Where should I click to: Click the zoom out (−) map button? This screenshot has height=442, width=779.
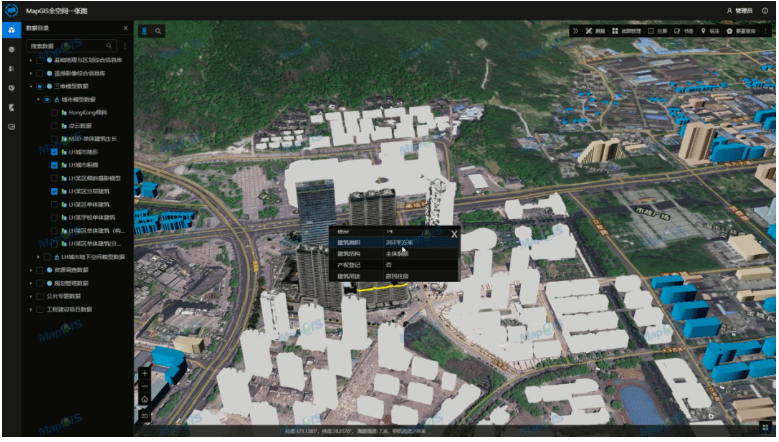coord(145,385)
